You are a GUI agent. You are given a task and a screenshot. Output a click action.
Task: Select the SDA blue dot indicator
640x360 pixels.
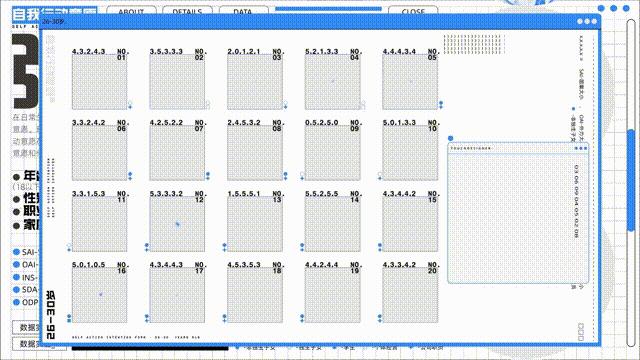point(16,290)
